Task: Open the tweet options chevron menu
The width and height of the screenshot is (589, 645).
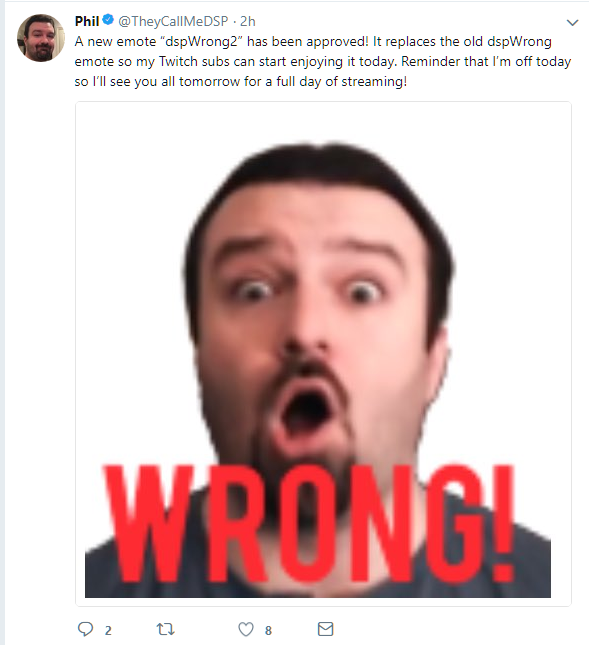Action: point(572,22)
